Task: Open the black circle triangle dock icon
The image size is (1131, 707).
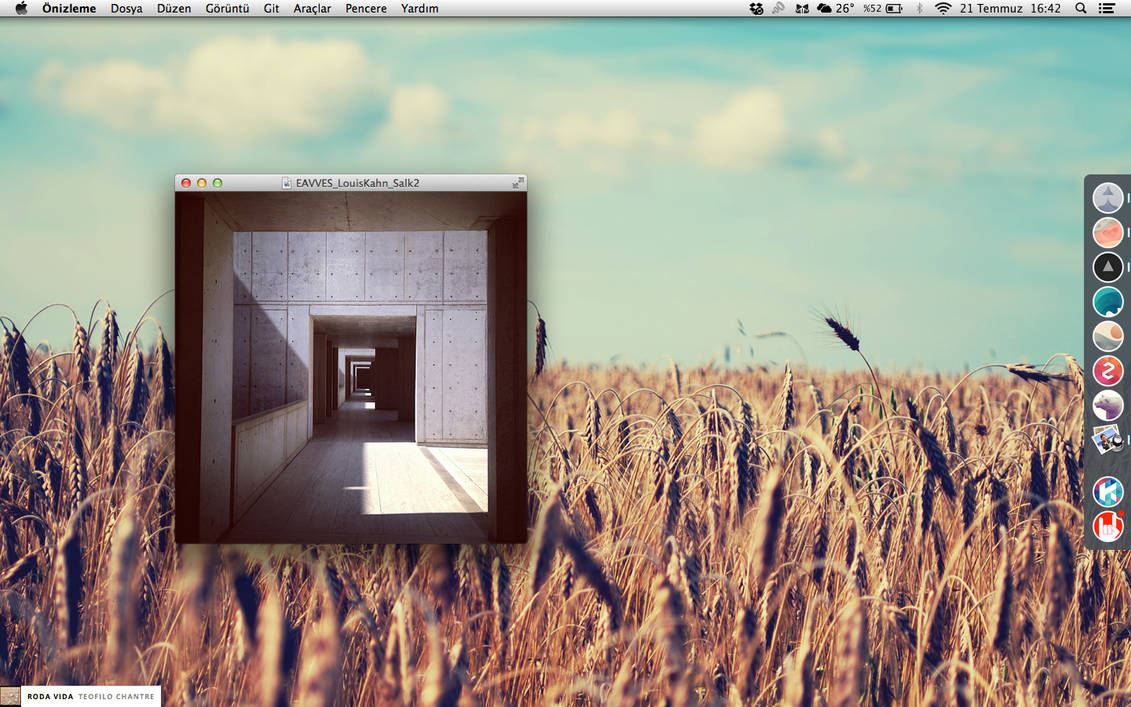Action: pyautogui.click(x=1107, y=267)
